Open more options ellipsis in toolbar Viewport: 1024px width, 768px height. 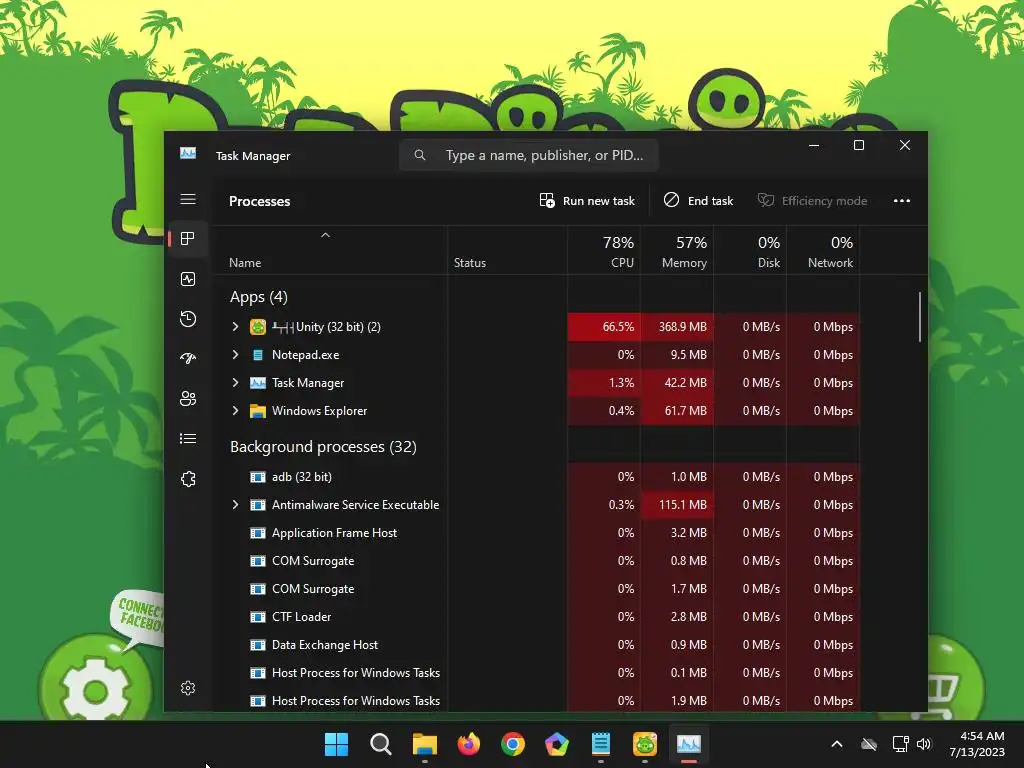point(902,200)
